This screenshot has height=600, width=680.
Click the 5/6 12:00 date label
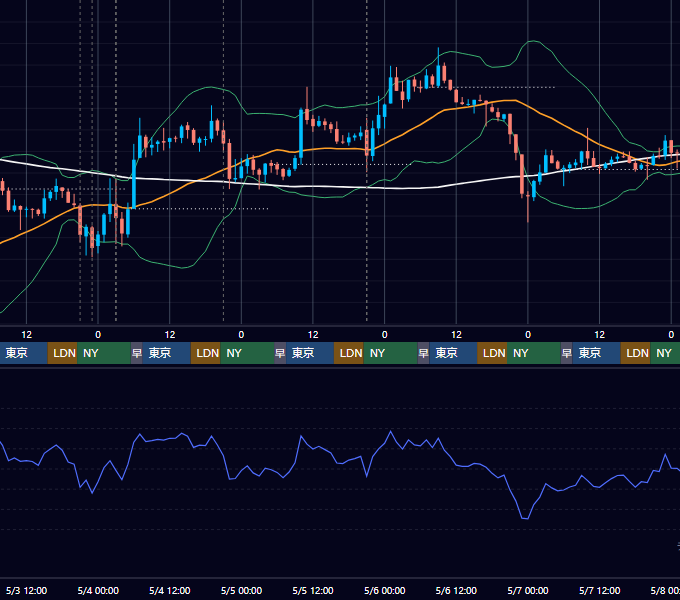tap(456, 590)
